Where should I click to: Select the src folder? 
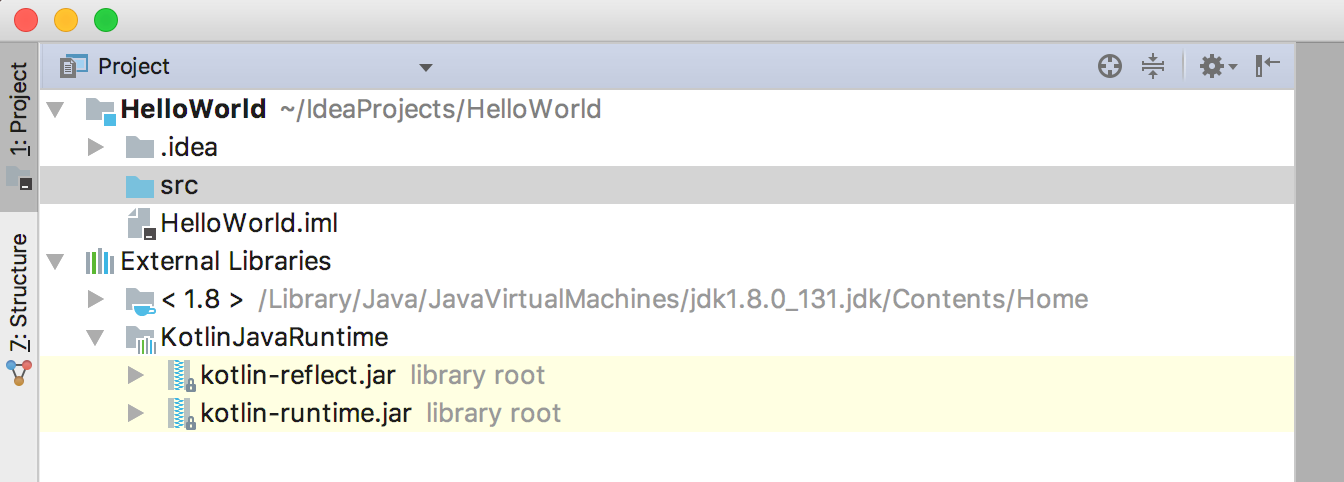tap(179, 186)
